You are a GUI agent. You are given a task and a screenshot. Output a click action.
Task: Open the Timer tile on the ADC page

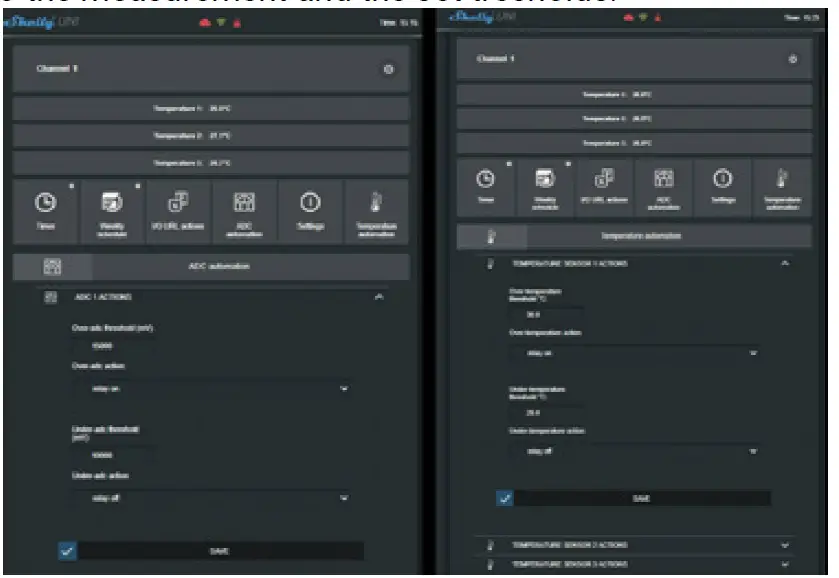[45, 212]
